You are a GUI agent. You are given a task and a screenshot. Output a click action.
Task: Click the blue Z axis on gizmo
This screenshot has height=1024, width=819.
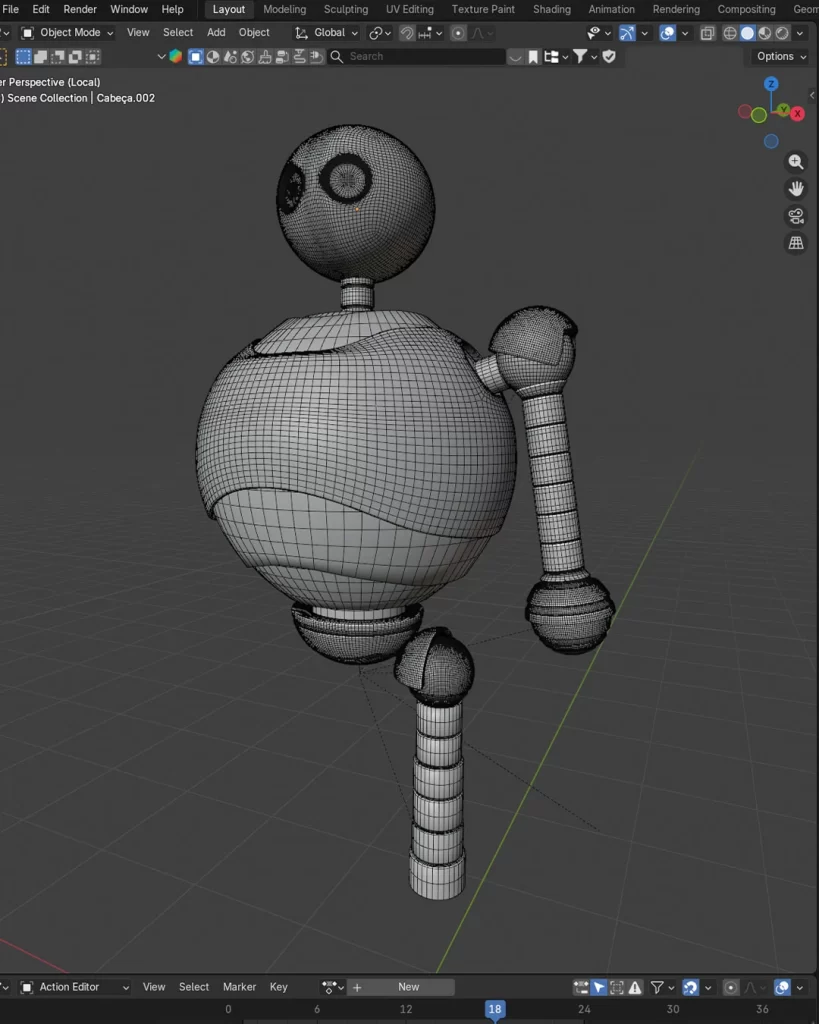click(771, 84)
